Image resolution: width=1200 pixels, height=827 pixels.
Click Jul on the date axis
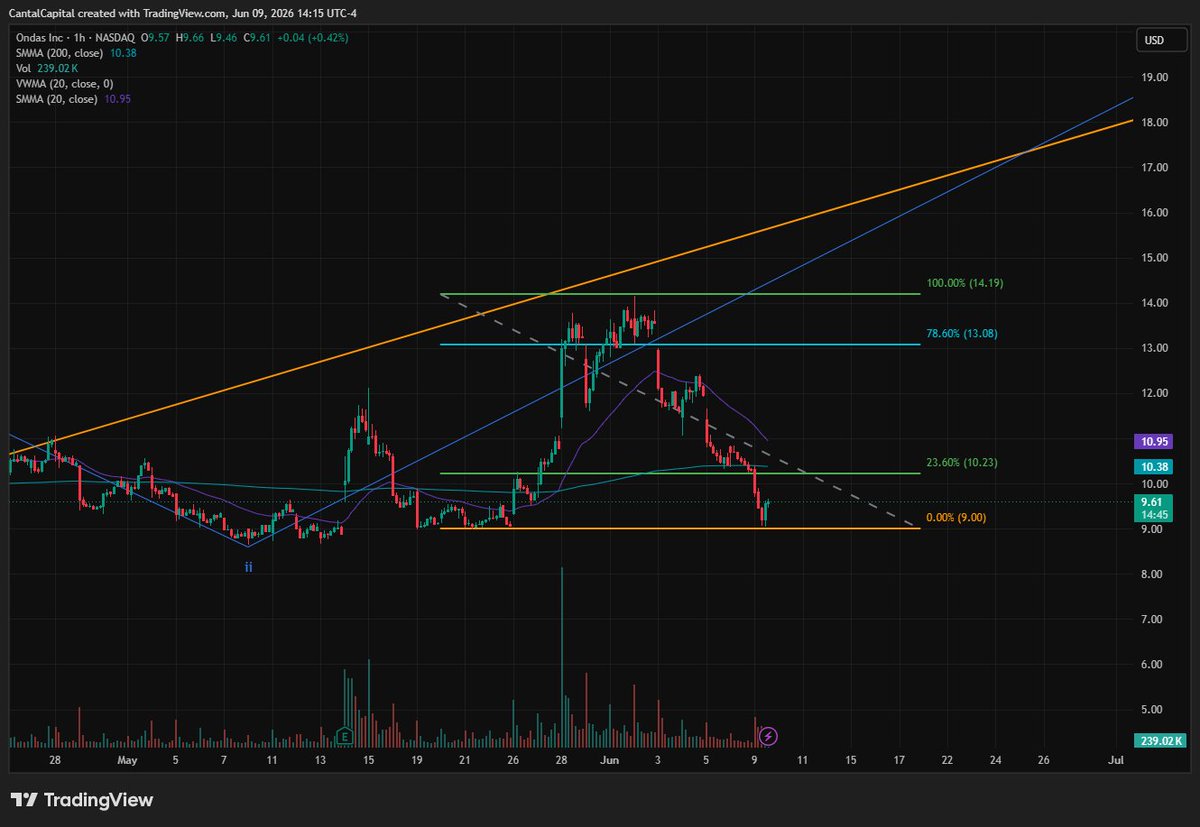pyautogui.click(x=1117, y=760)
